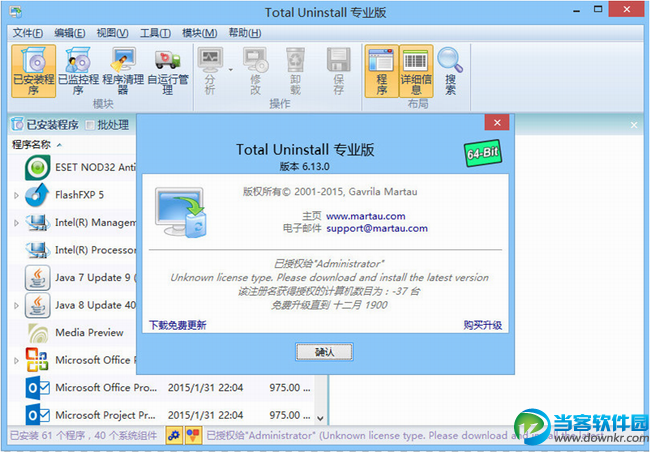Click the monitor logo in About dialog
Viewport: 650px width, 452px height.
click(181, 212)
